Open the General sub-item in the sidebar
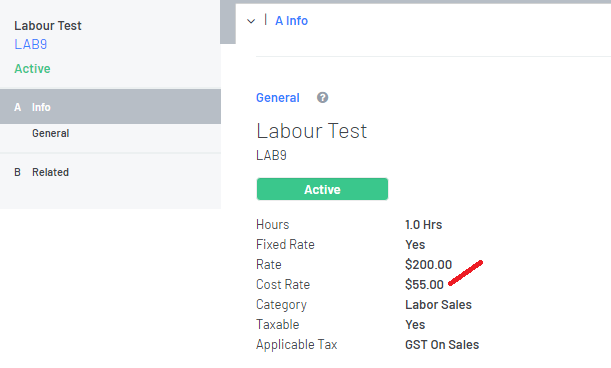This screenshot has width=611, height=368. (51, 133)
